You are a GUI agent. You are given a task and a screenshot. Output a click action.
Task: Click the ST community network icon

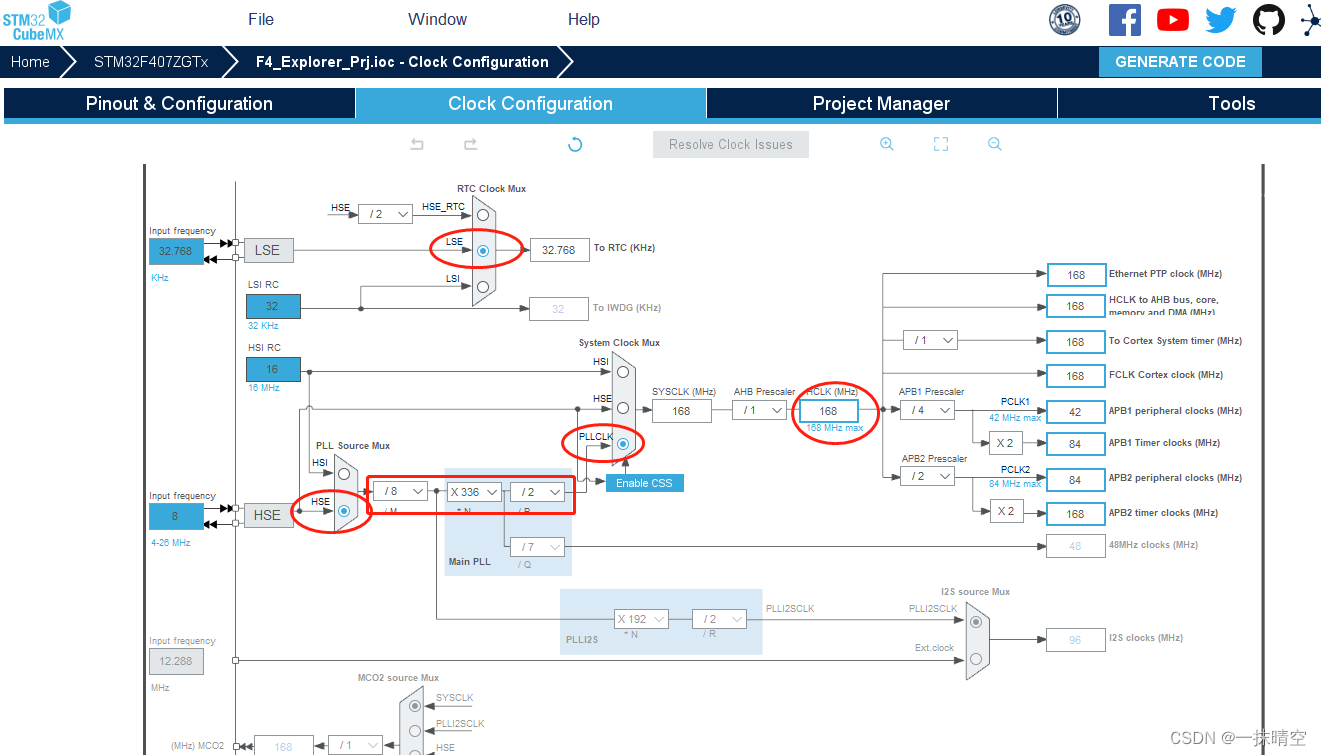click(1310, 20)
